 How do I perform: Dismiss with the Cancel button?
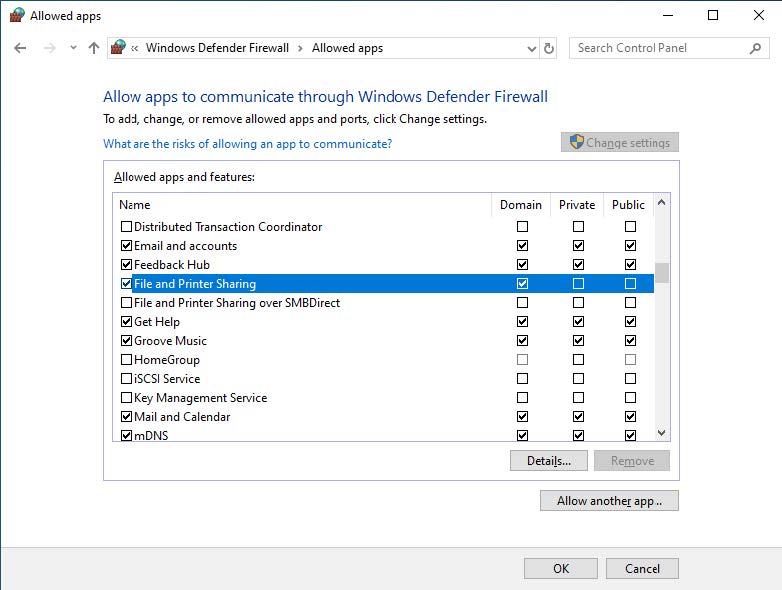point(642,569)
